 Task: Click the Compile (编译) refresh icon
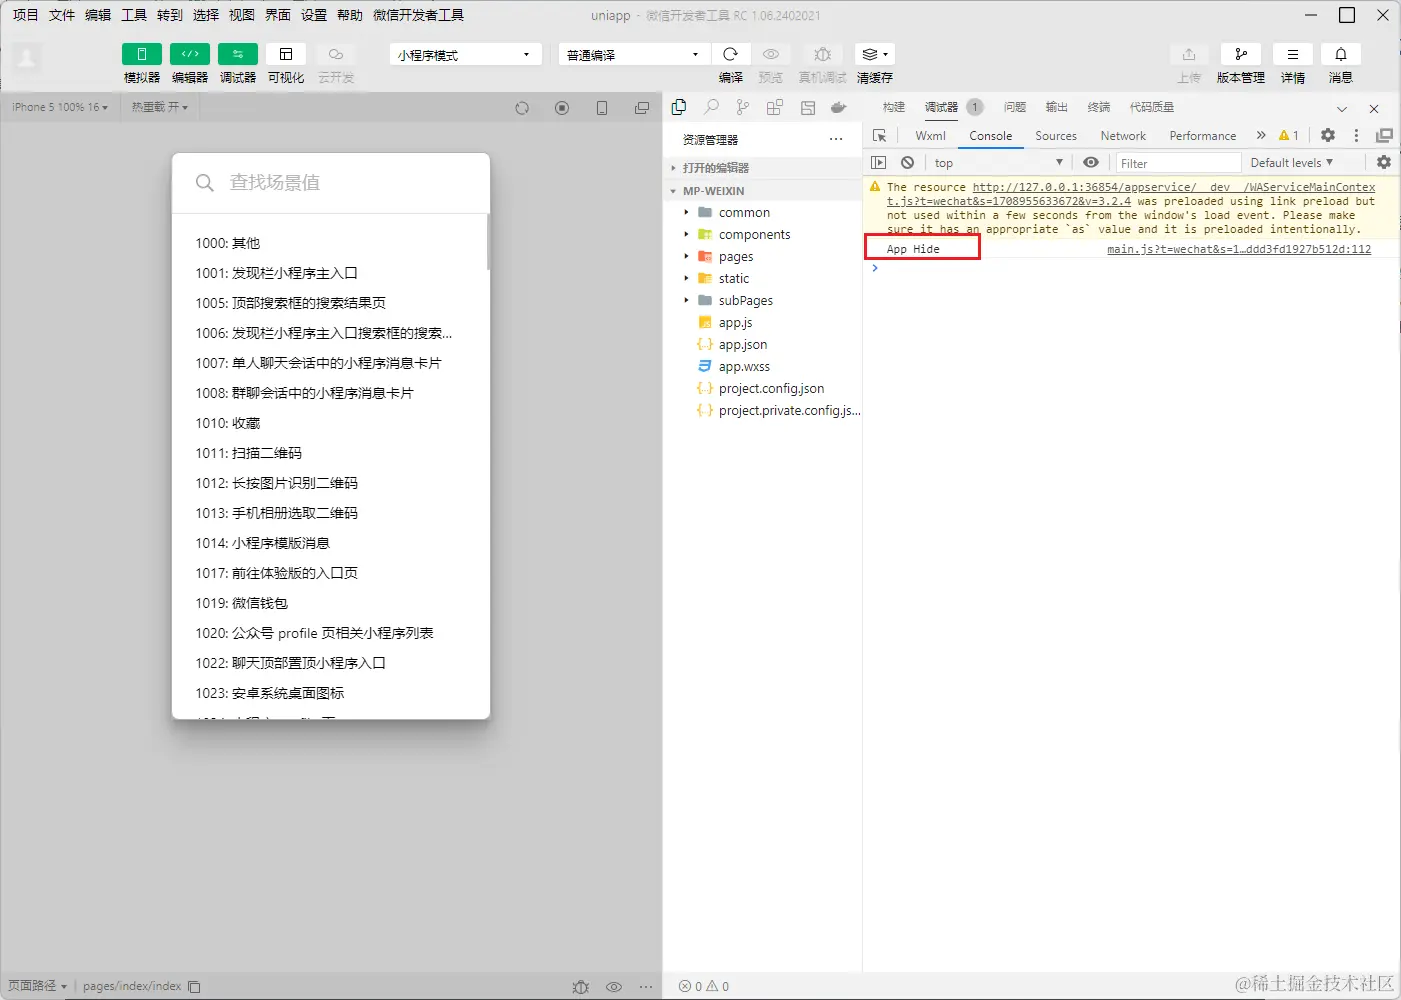pos(731,54)
